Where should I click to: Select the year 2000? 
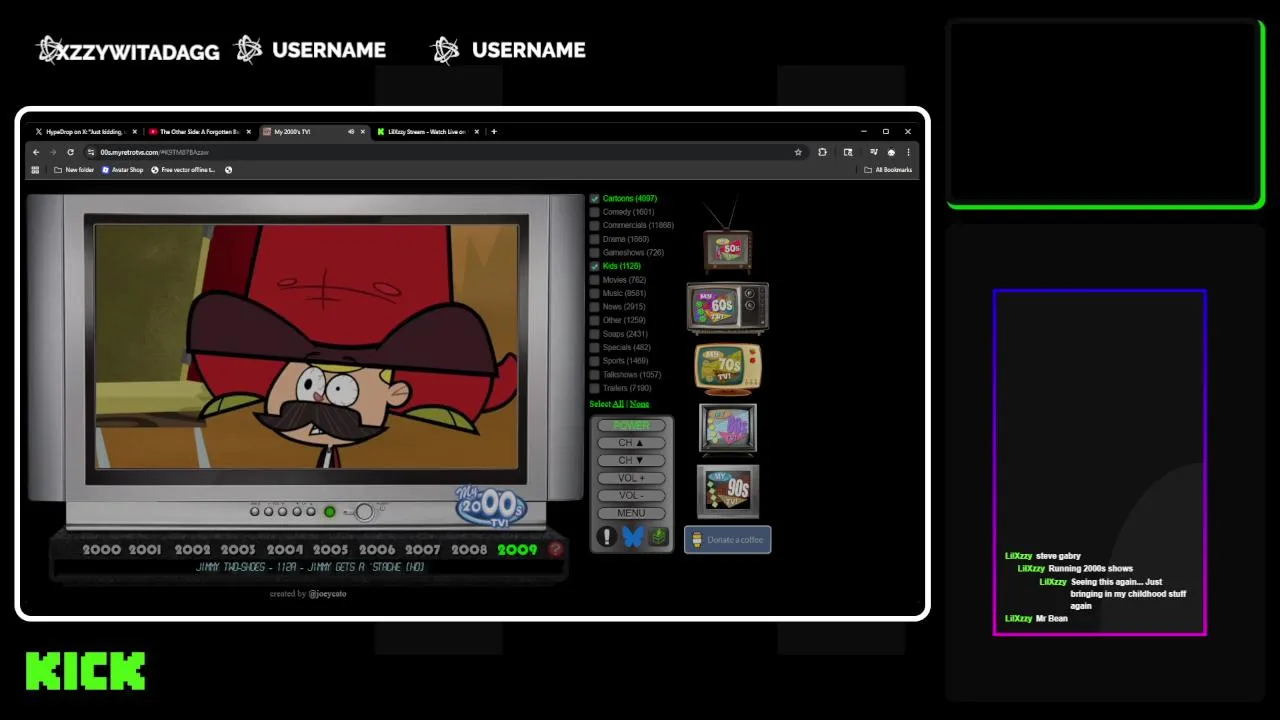click(x=101, y=549)
